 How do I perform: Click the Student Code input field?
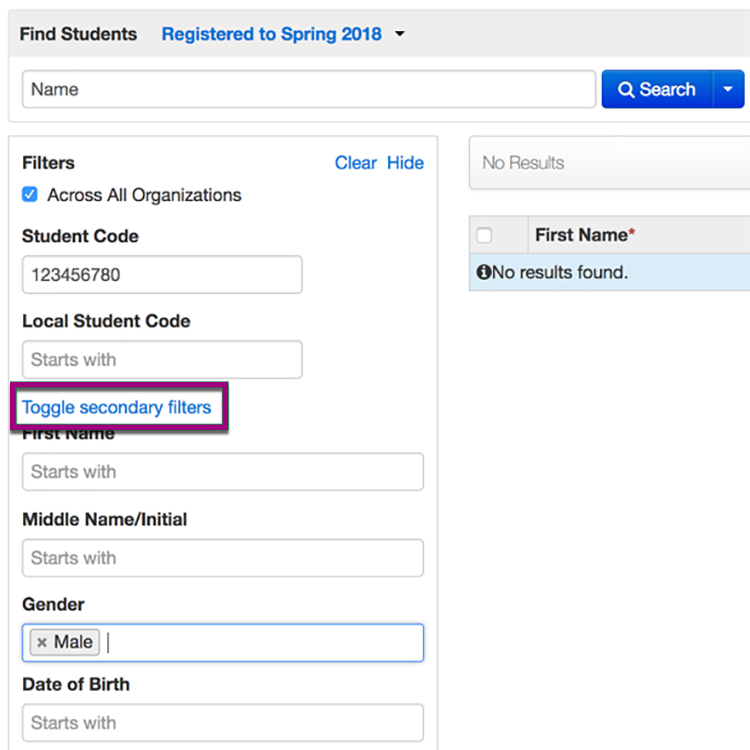click(x=161, y=274)
